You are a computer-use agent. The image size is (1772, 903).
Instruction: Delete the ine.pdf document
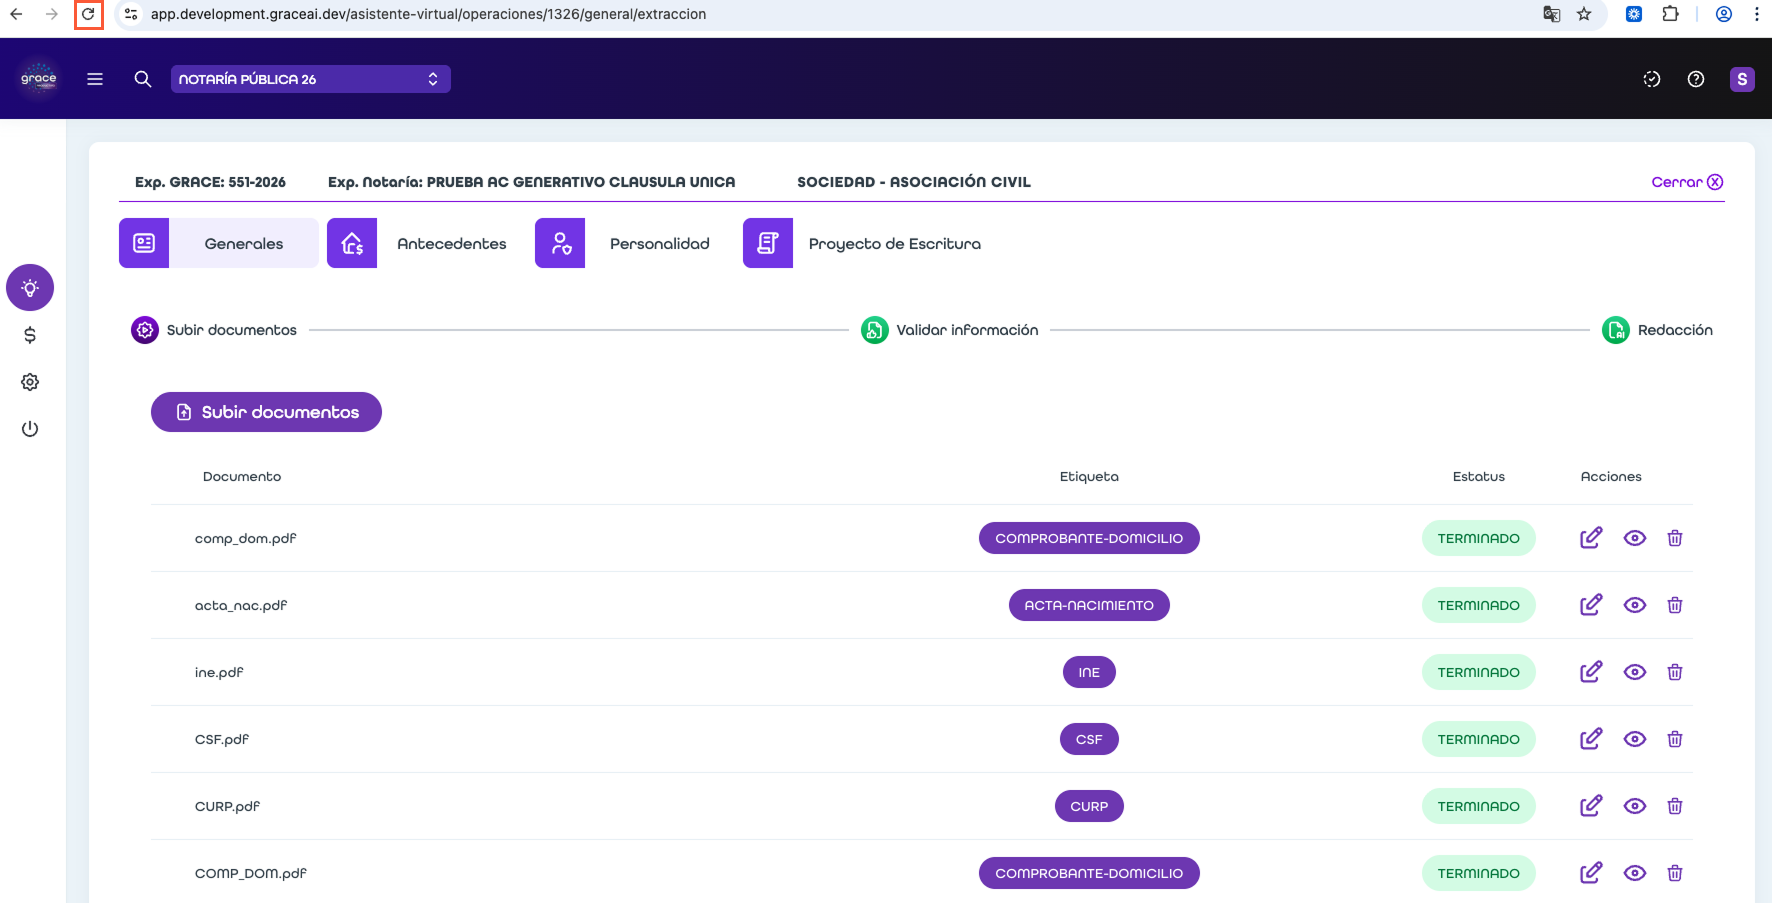[x=1675, y=672]
